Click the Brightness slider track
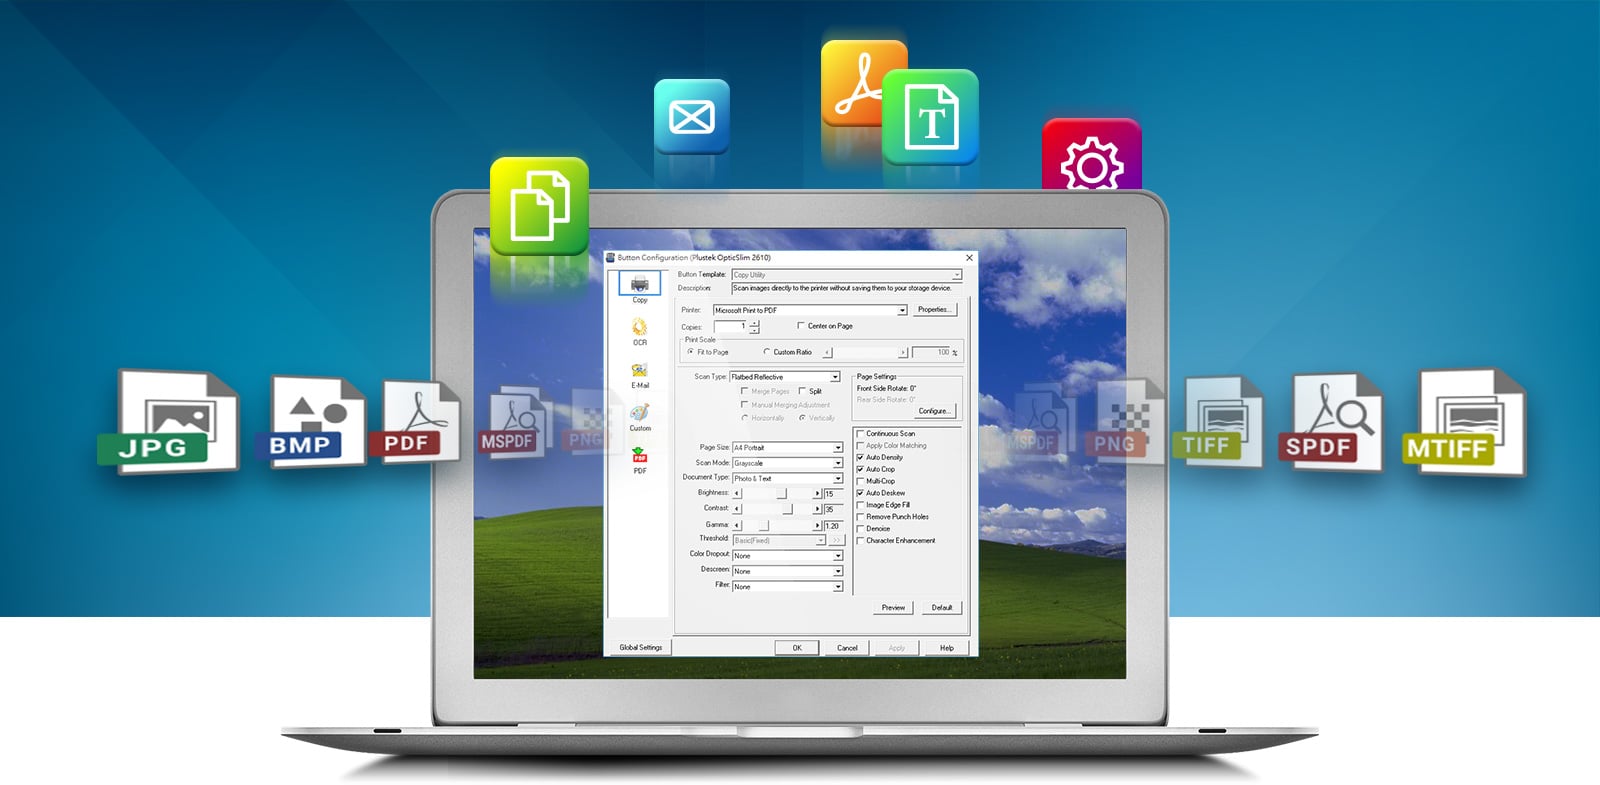The width and height of the screenshot is (1600, 785). point(777,494)
